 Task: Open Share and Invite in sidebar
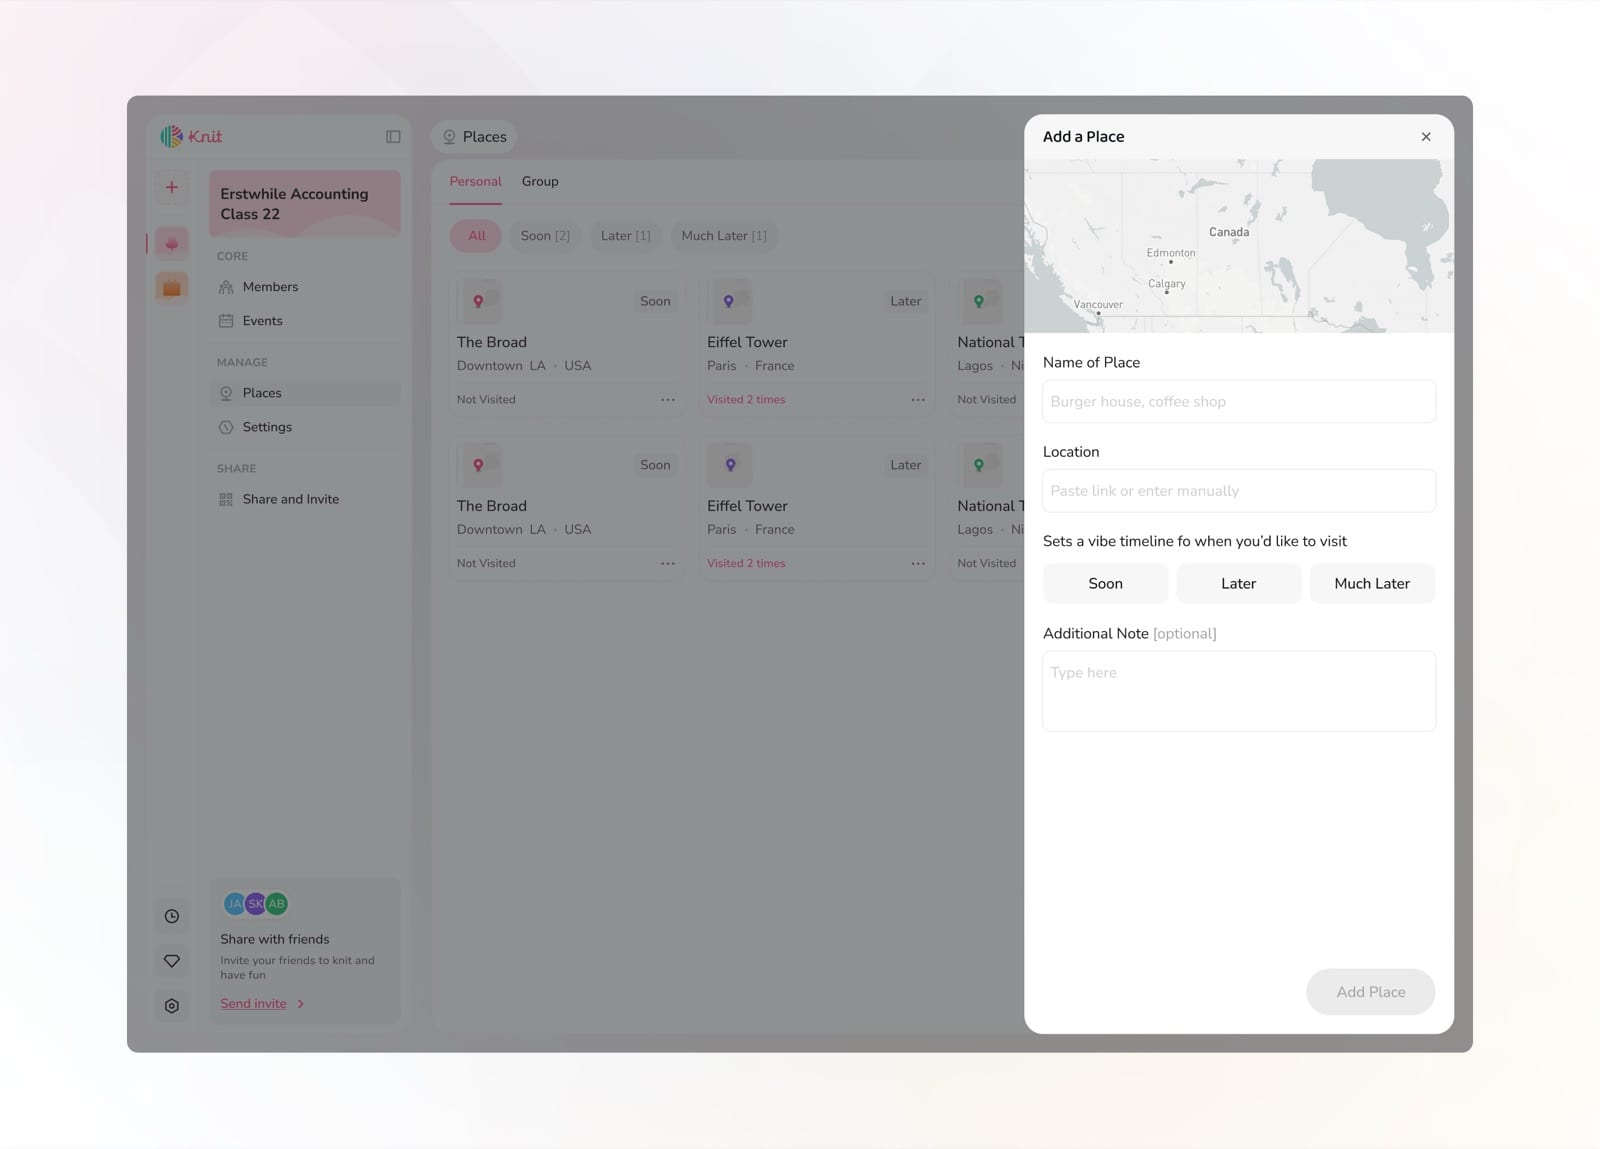[304, 499]
